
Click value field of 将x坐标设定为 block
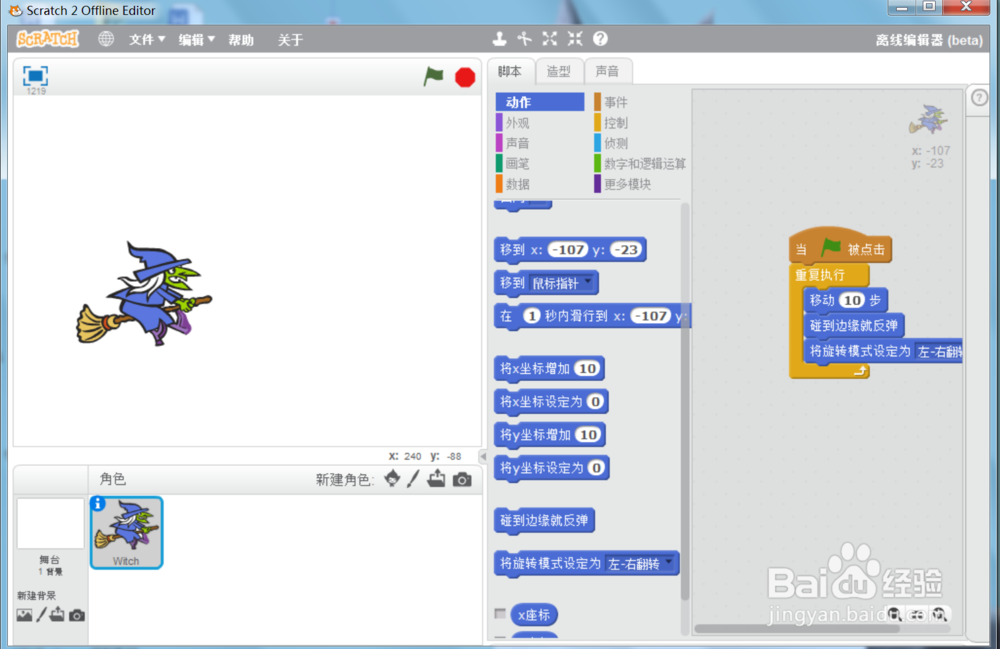(x=595, y=402)
